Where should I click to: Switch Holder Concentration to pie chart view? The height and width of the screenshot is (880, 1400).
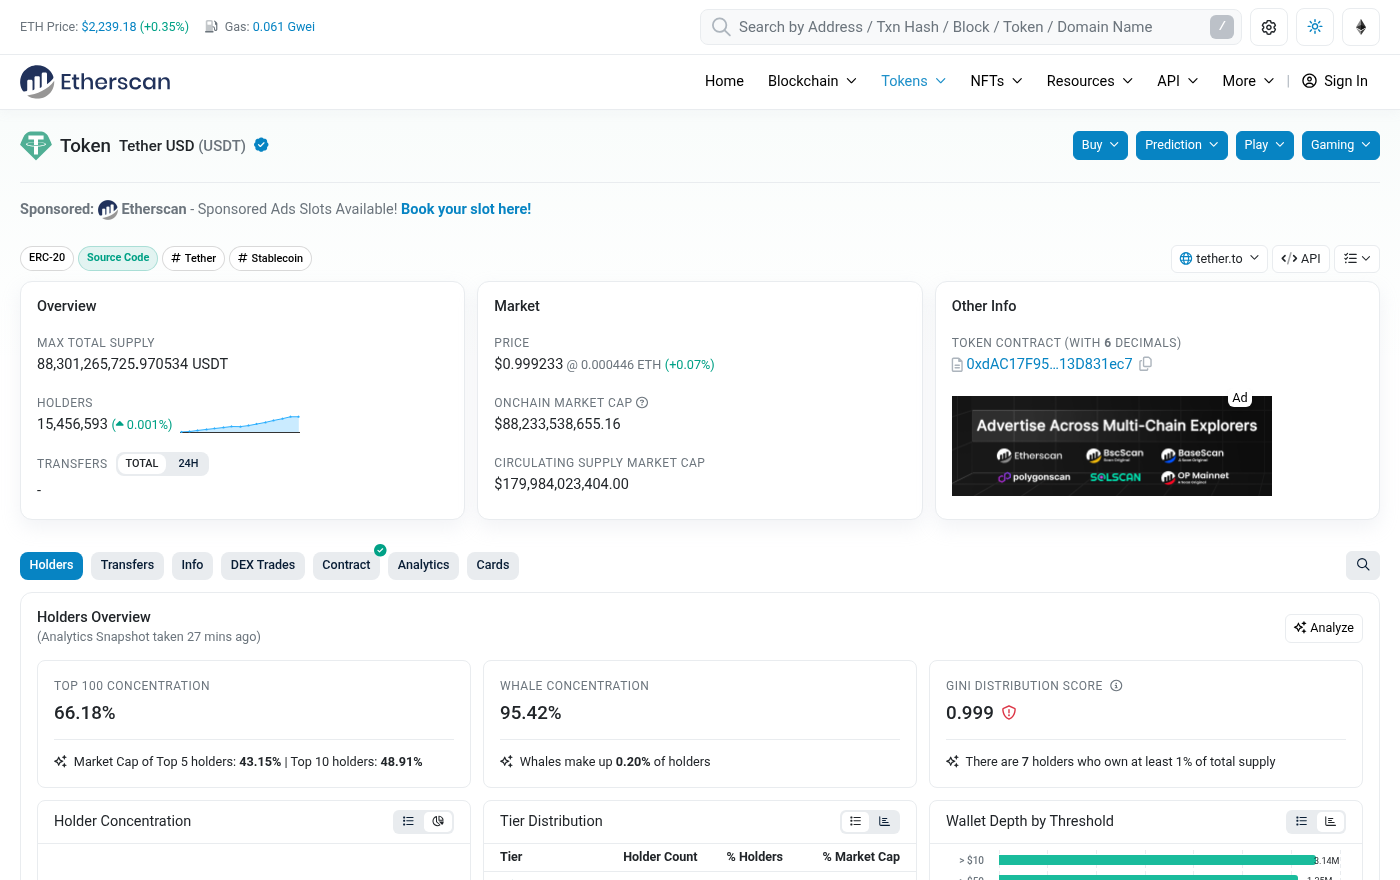(x=438, y=822)
